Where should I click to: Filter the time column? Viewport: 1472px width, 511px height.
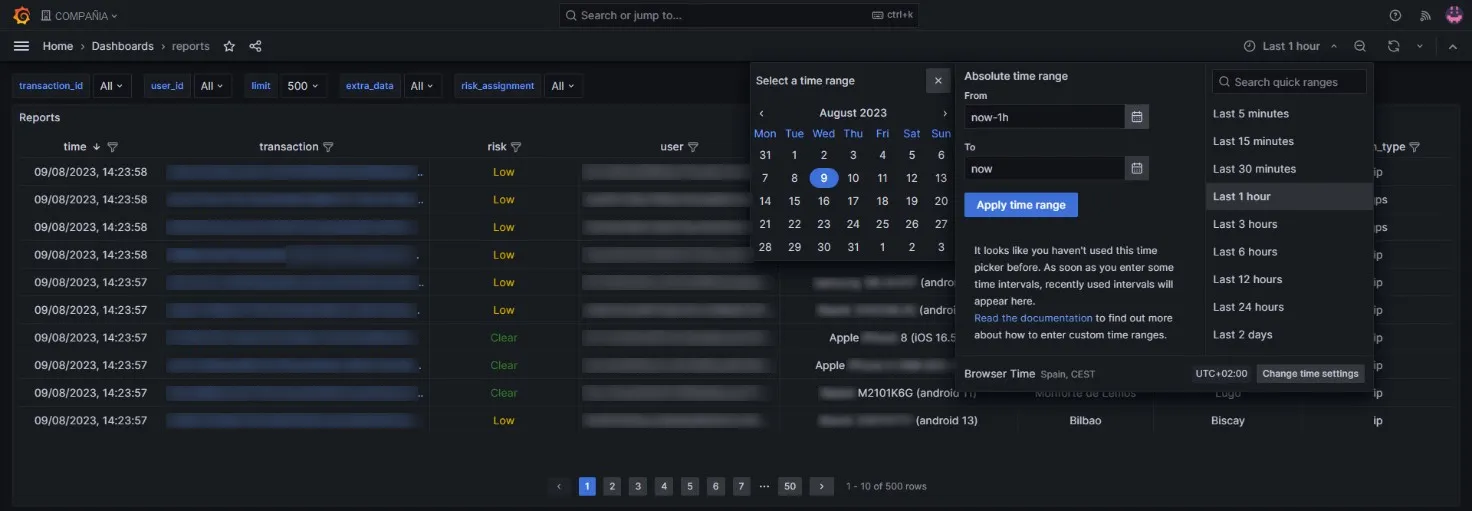(x=112, y=147)
